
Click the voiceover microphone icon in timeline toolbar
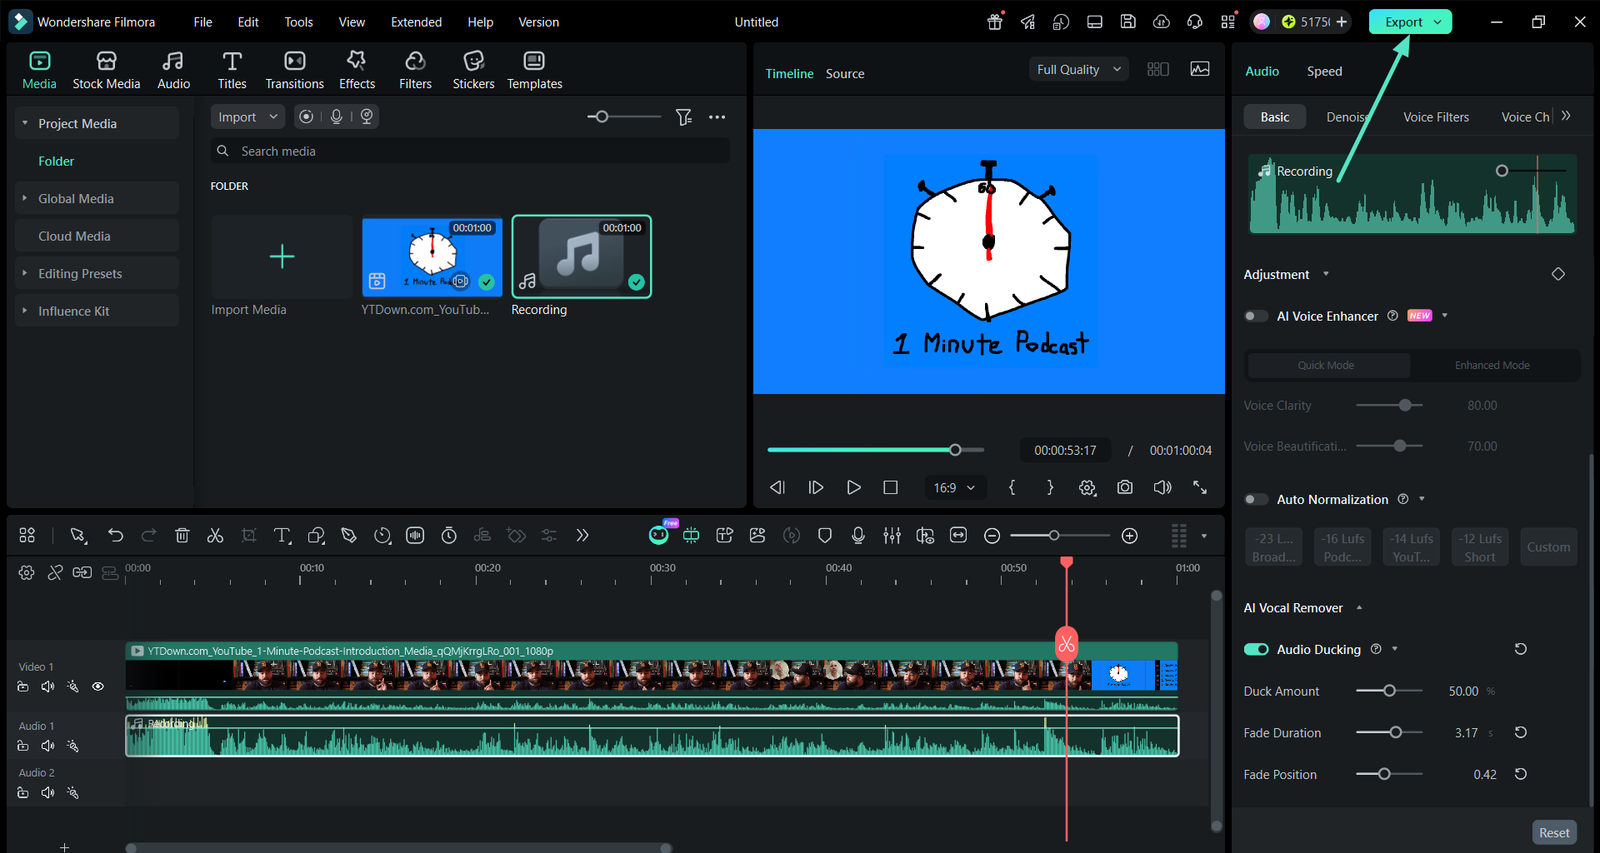click(x=858, y=536)
